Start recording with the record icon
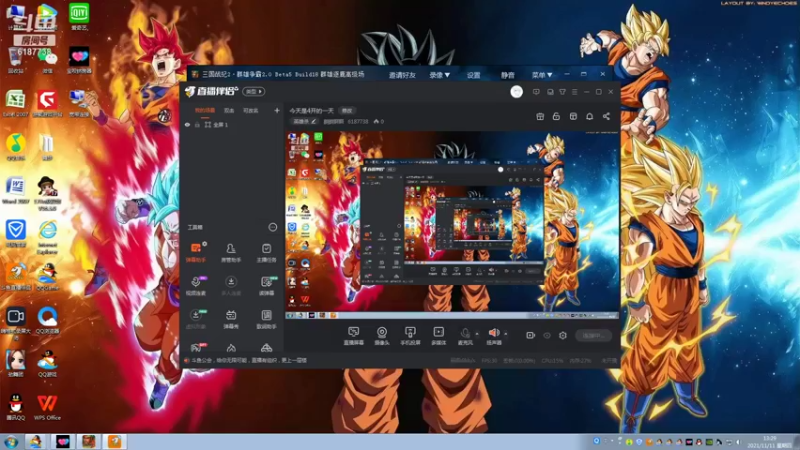Image resolution: width=800 pixels, height=450 pixels. [x=531, y=335]
